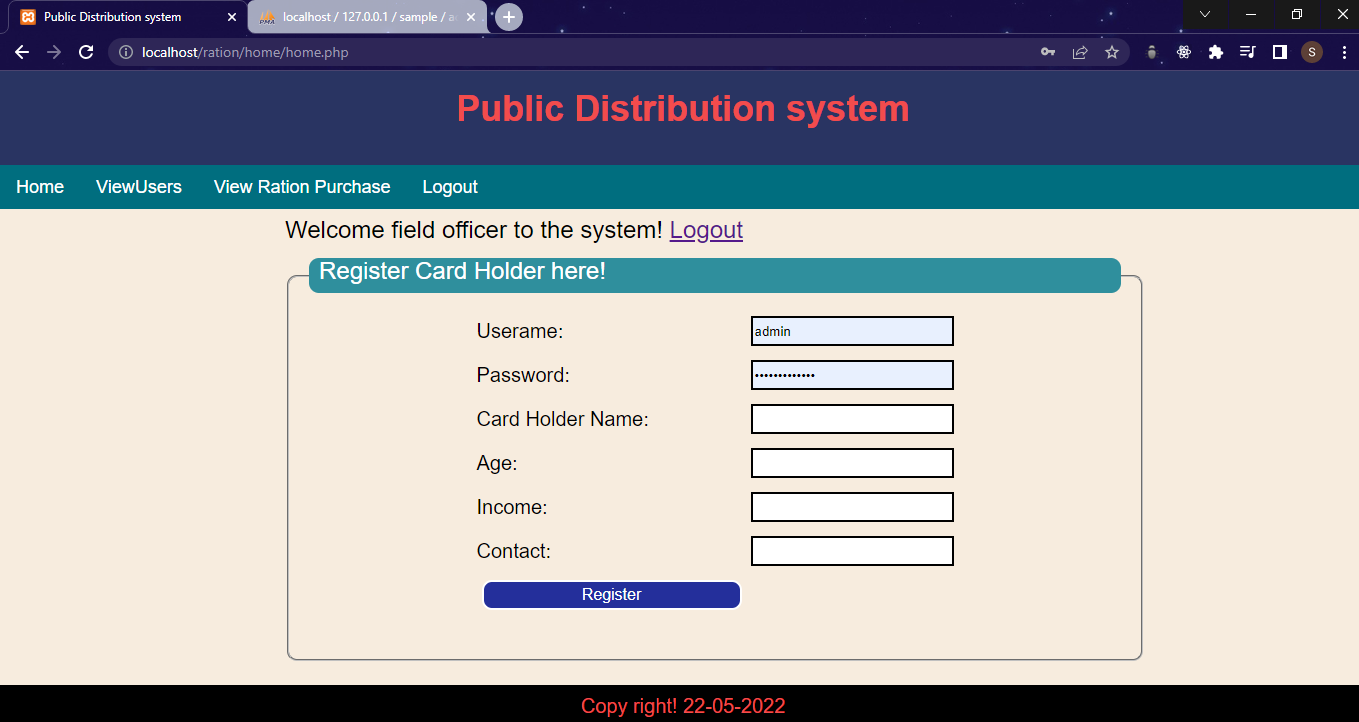Open the React developer tools extension icon

[x=1184, y=52]
